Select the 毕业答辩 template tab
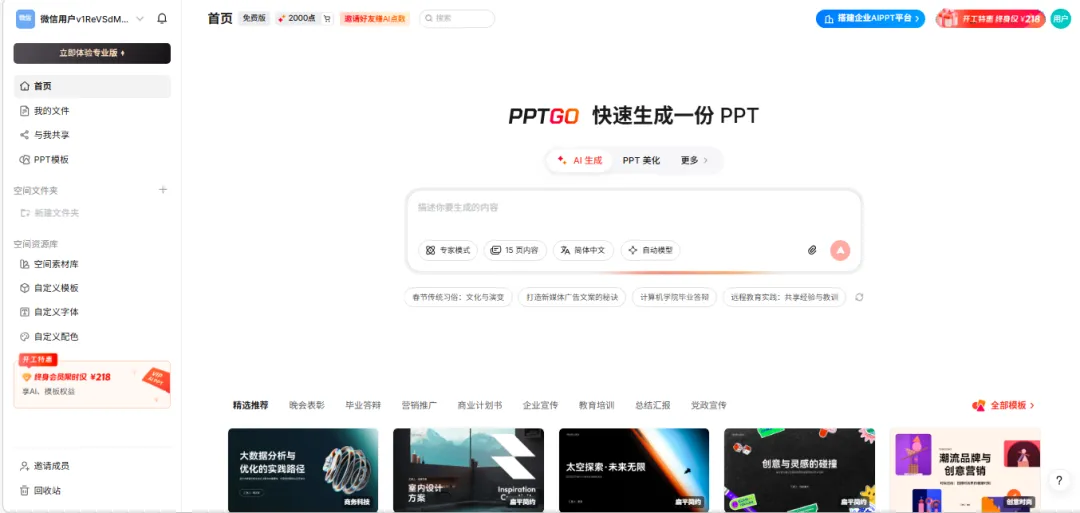 point(363,405)
